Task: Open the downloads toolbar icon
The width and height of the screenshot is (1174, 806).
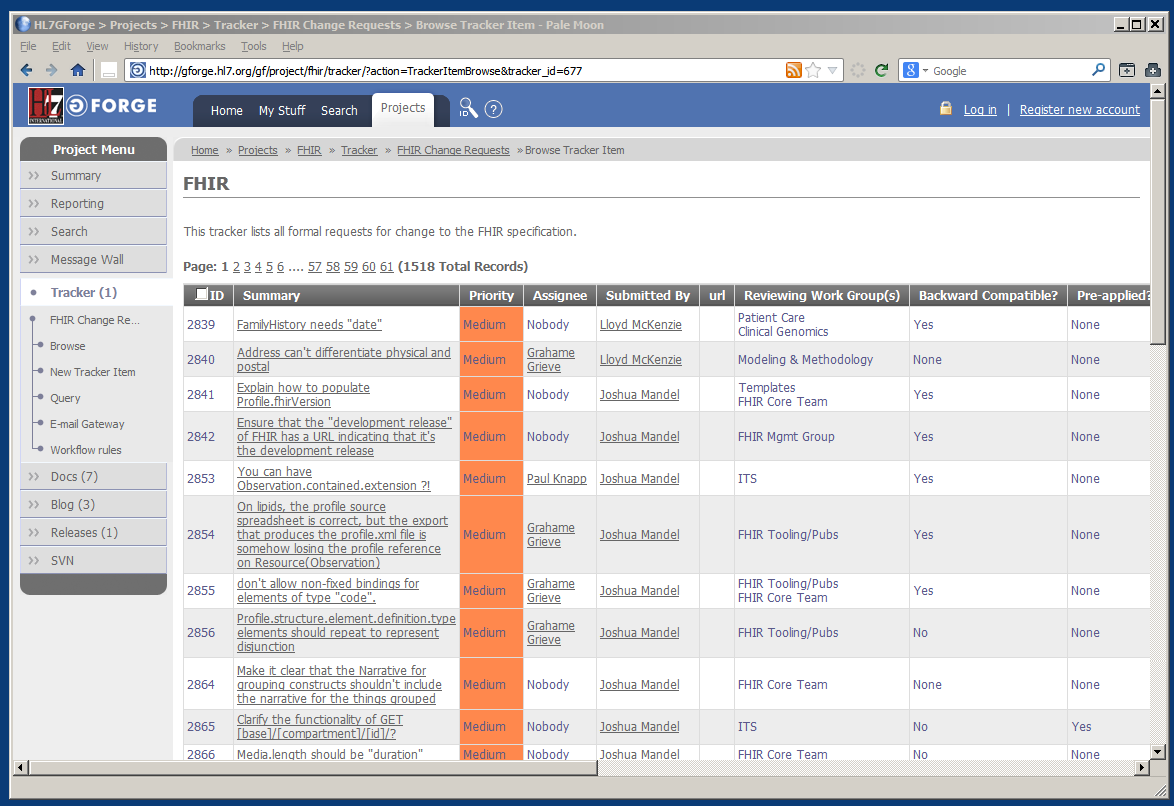Action: 1127,70
